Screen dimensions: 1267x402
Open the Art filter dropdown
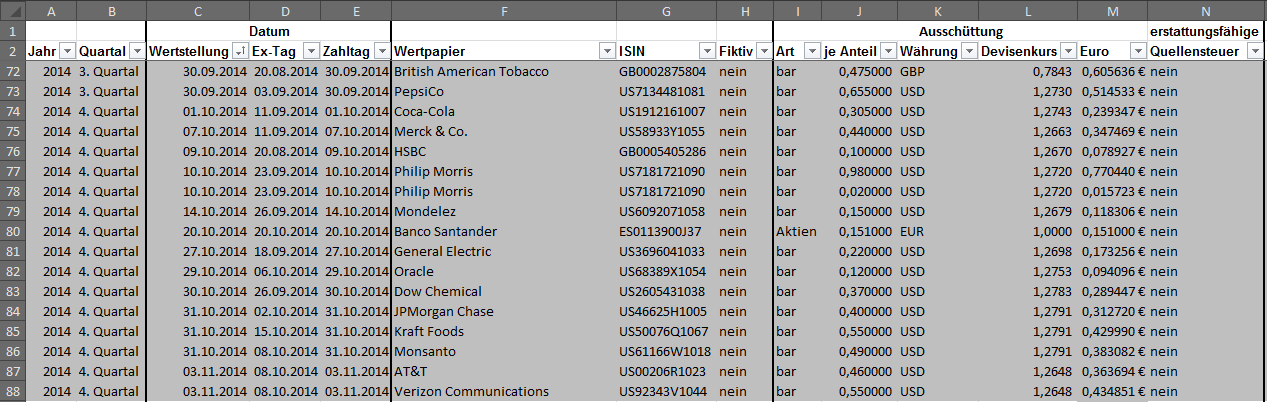tap(812, 51)
